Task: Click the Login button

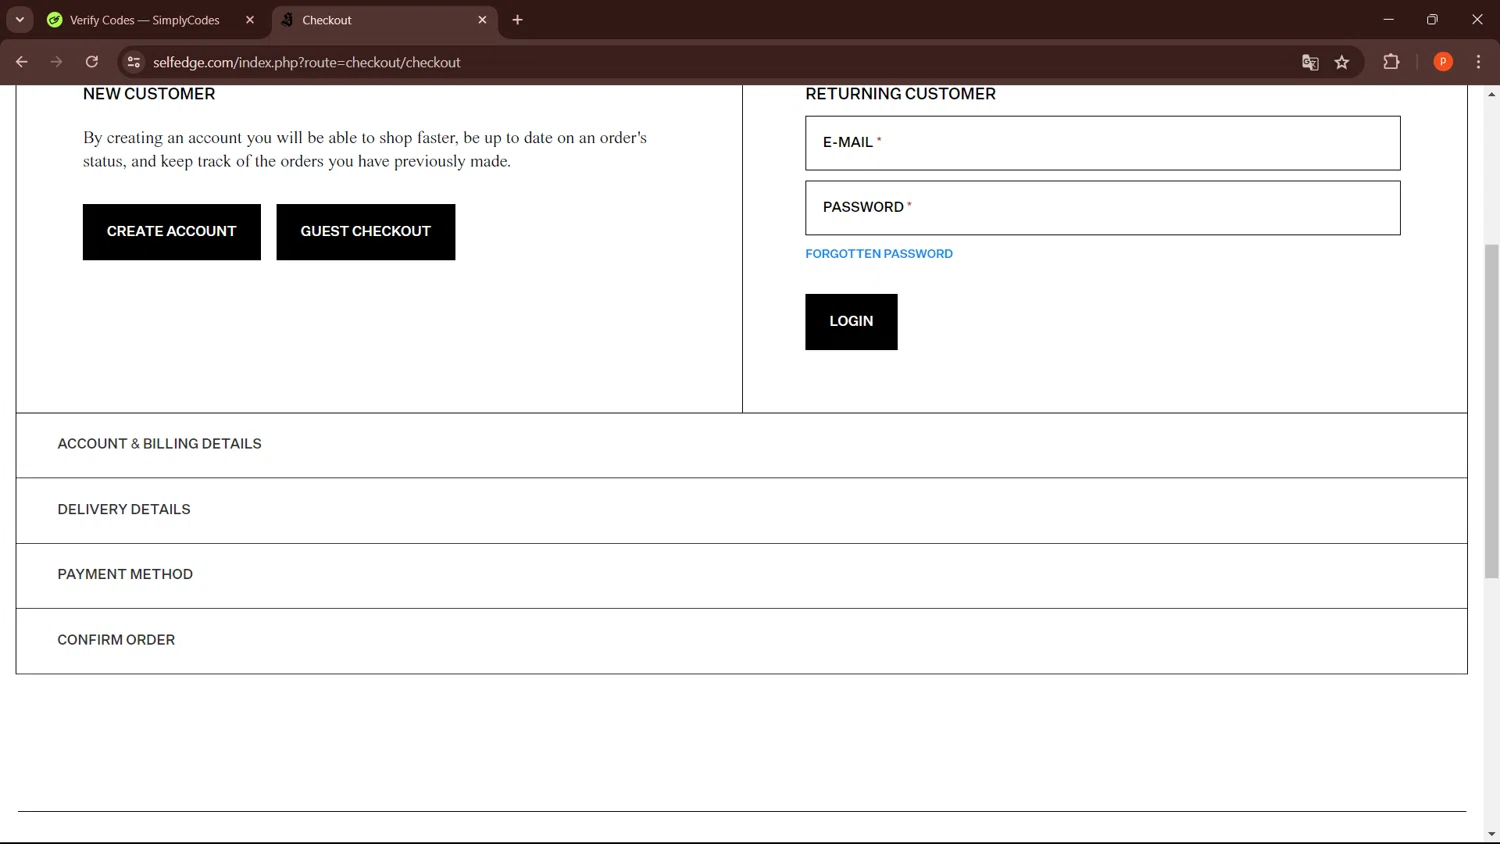Action: [x=851, y=322]
